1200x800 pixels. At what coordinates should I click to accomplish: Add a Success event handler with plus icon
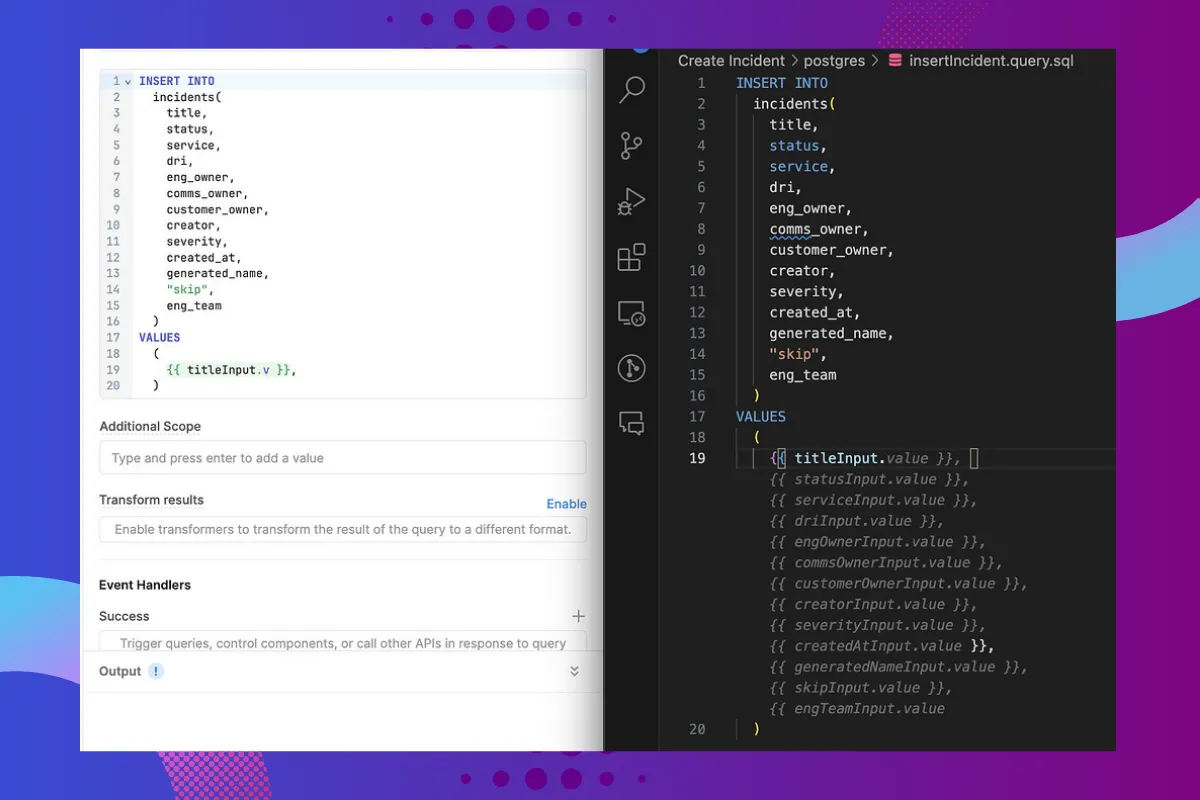(578, 616)
